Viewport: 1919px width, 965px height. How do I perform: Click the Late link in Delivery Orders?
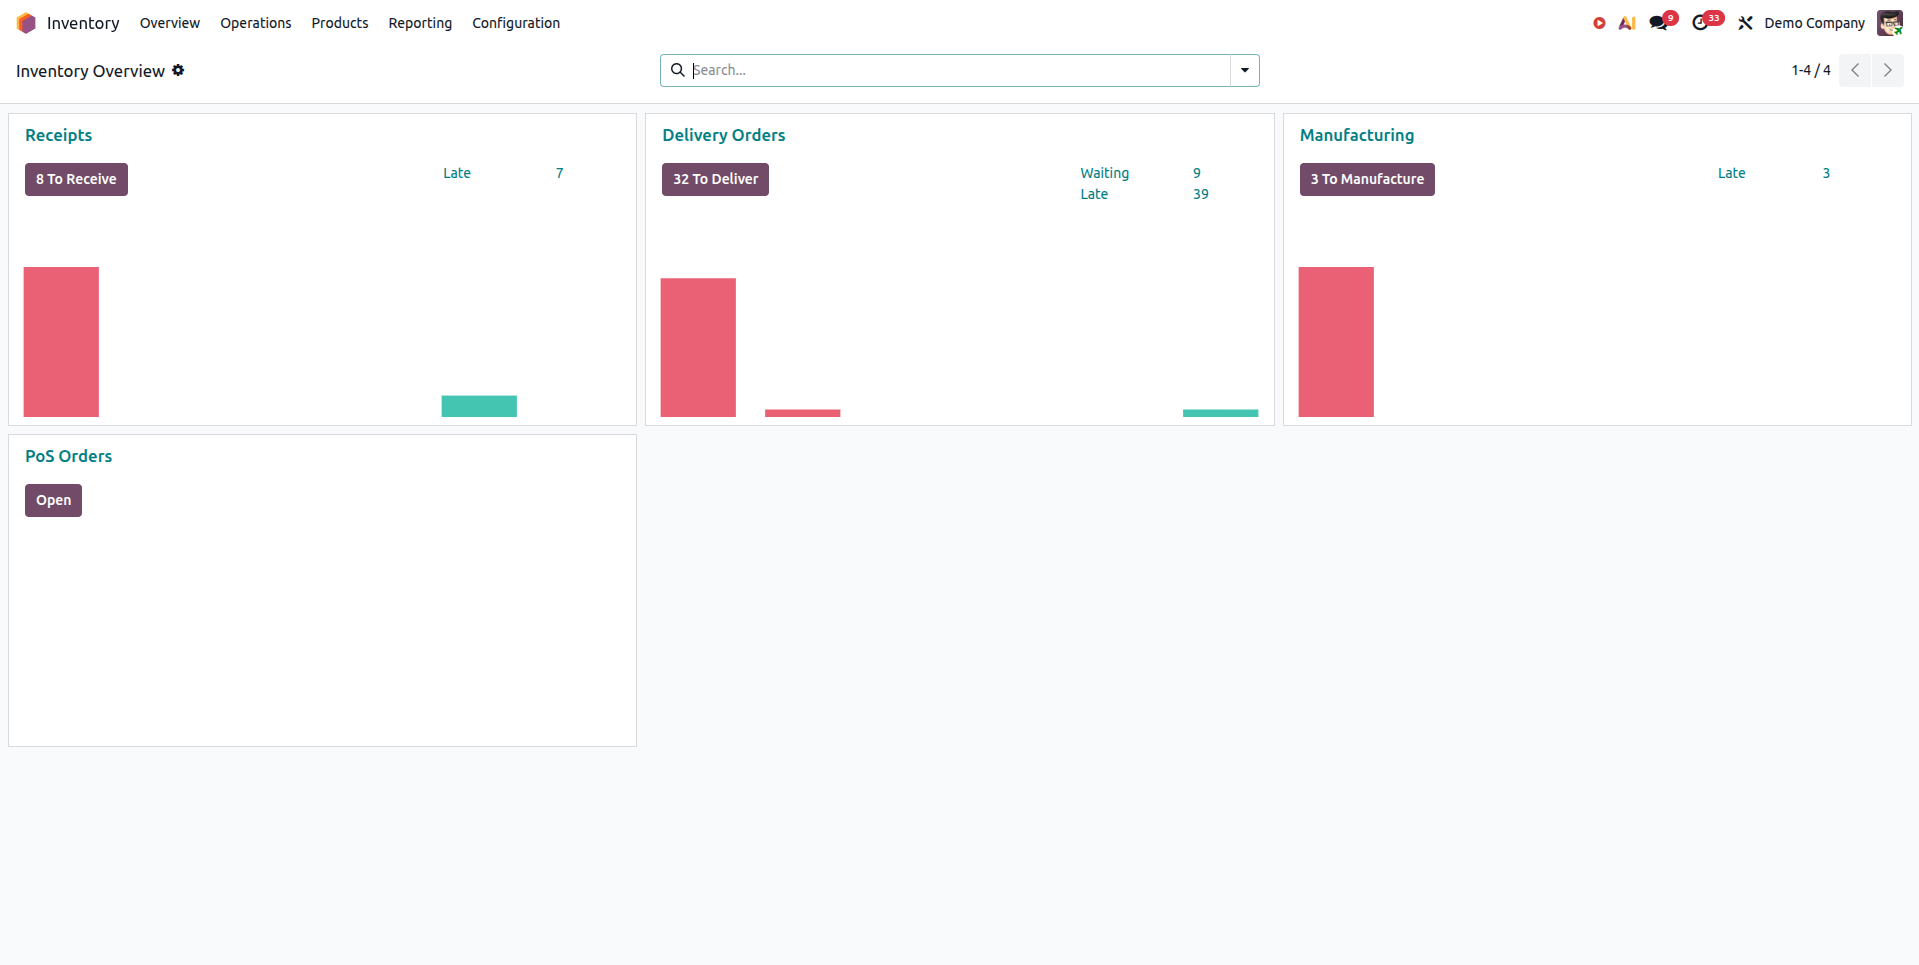pyautogui.click(x=1094, y=194)
